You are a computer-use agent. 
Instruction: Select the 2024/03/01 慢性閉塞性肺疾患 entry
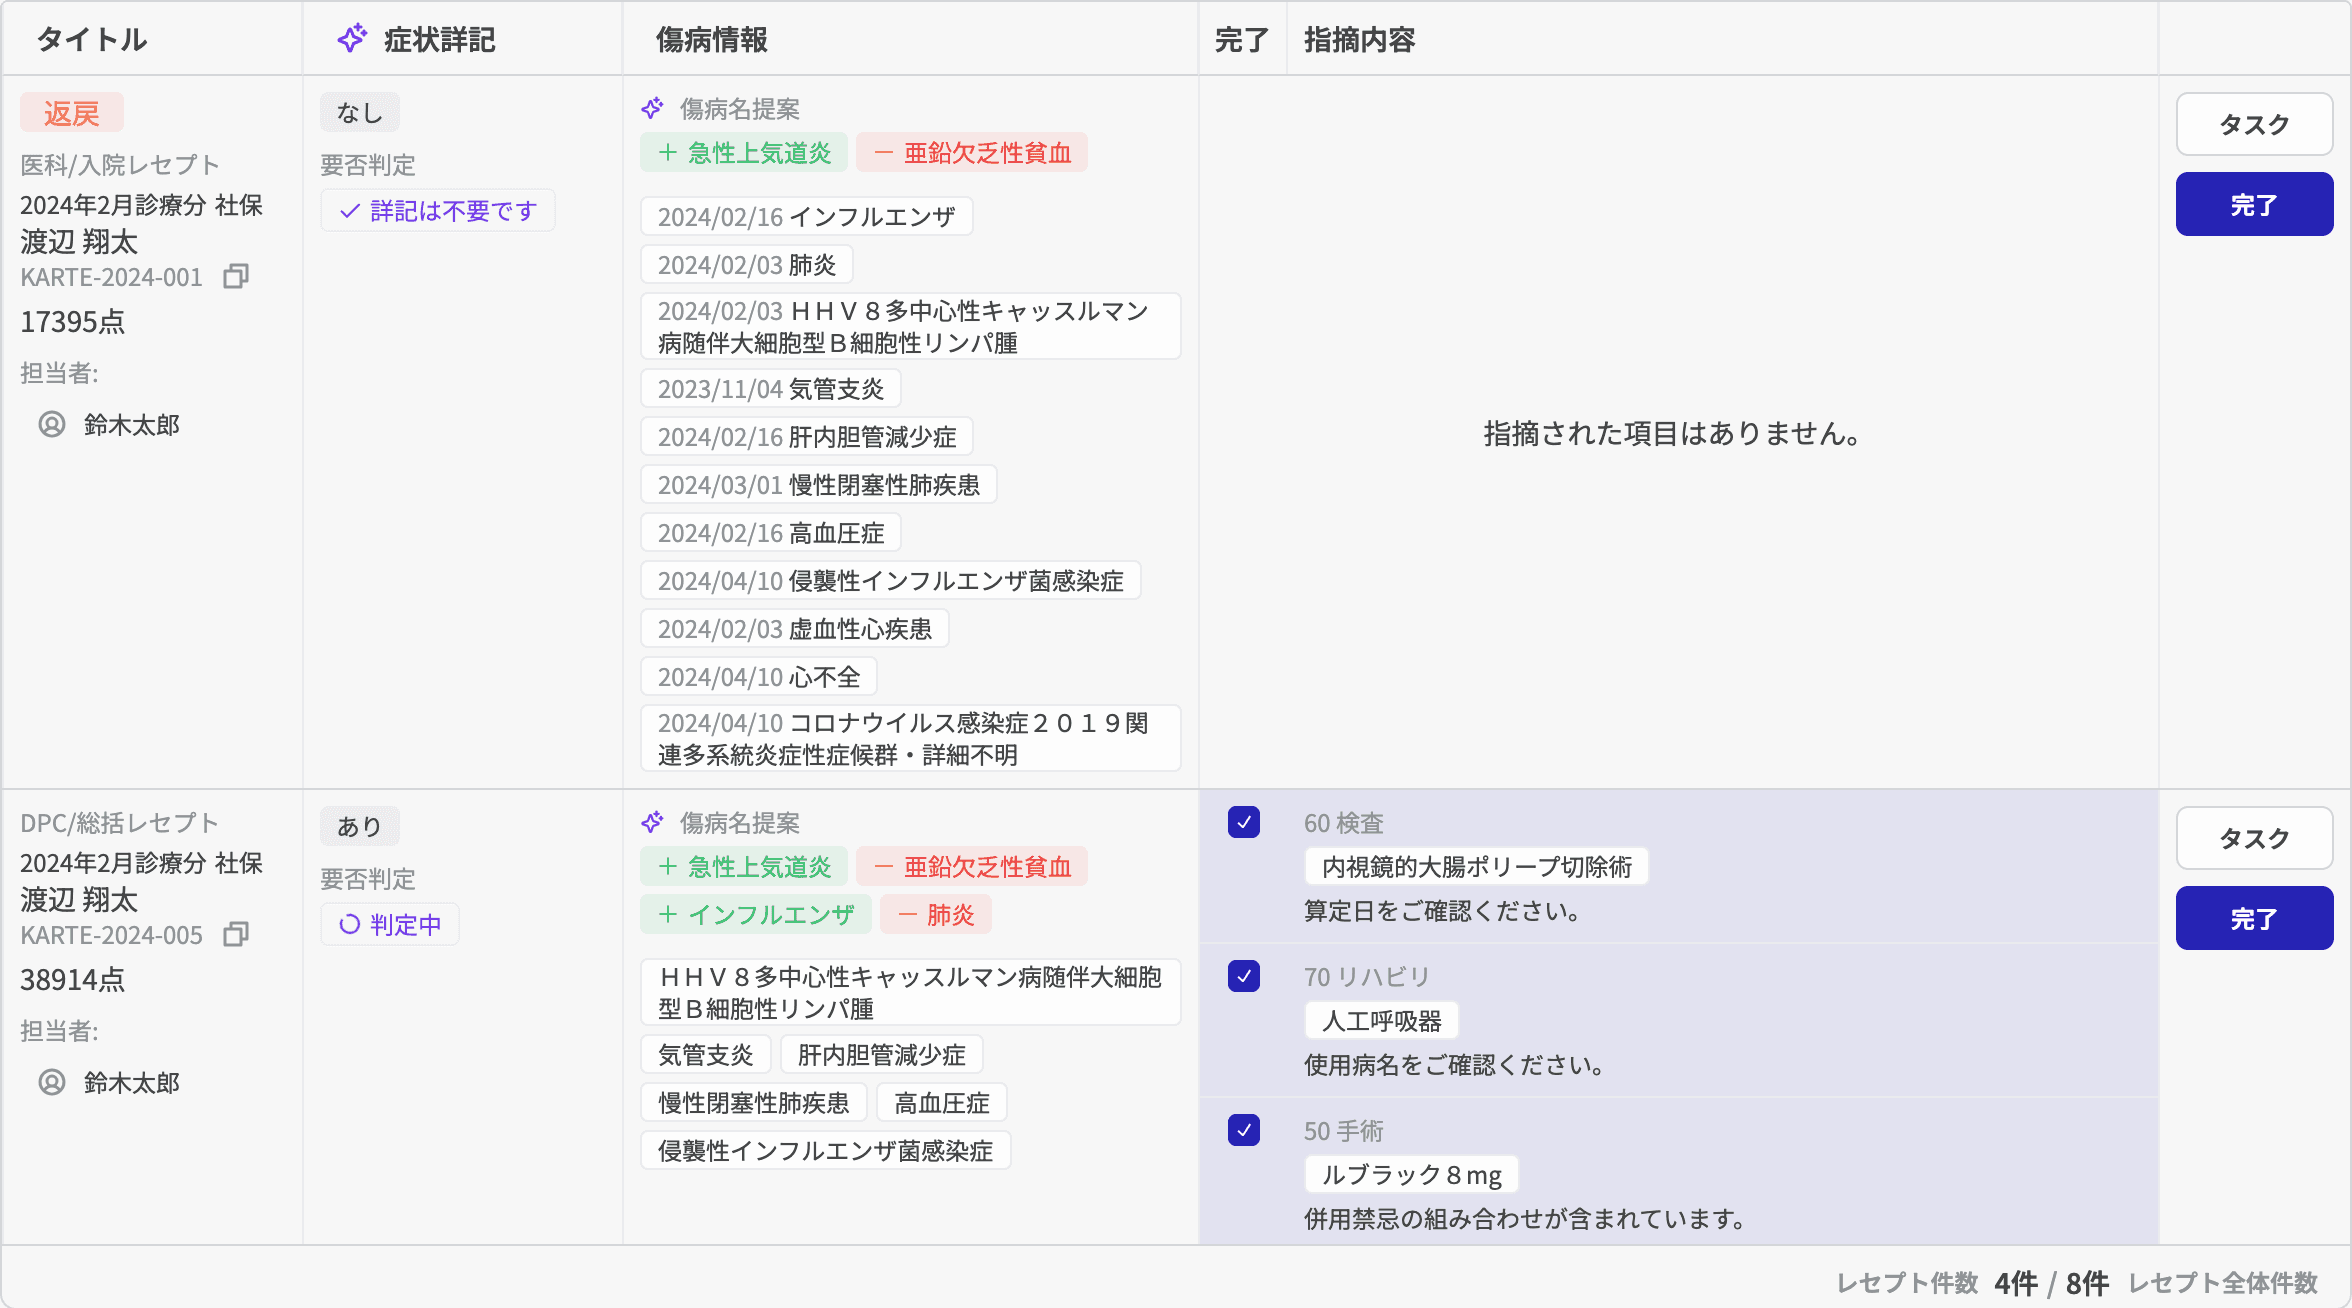(x=819, y=485)
